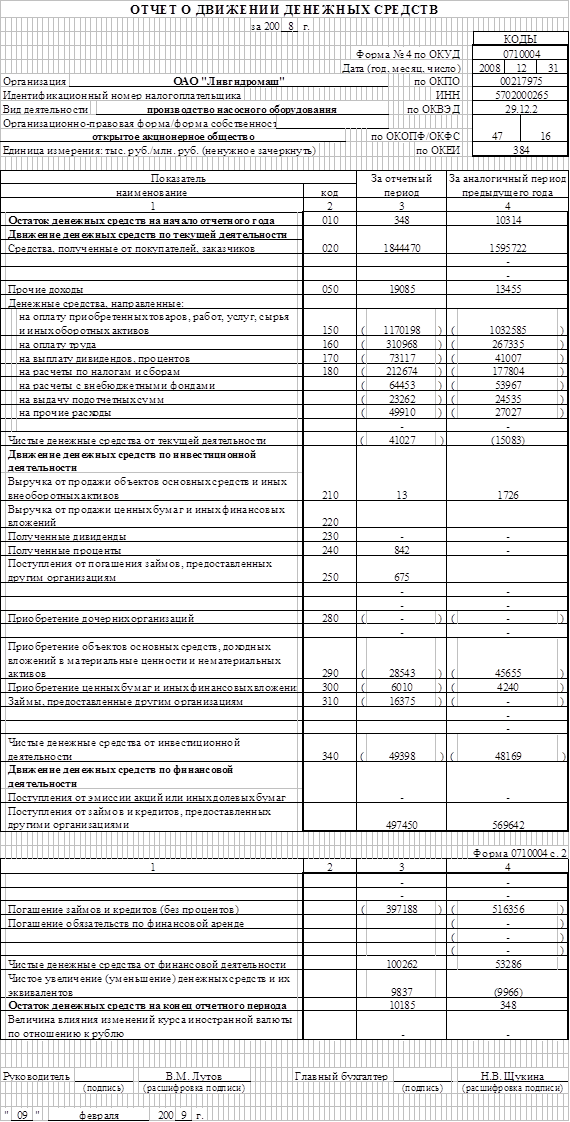Select the ОКПО code 00217975 cell

coord(521,82)
